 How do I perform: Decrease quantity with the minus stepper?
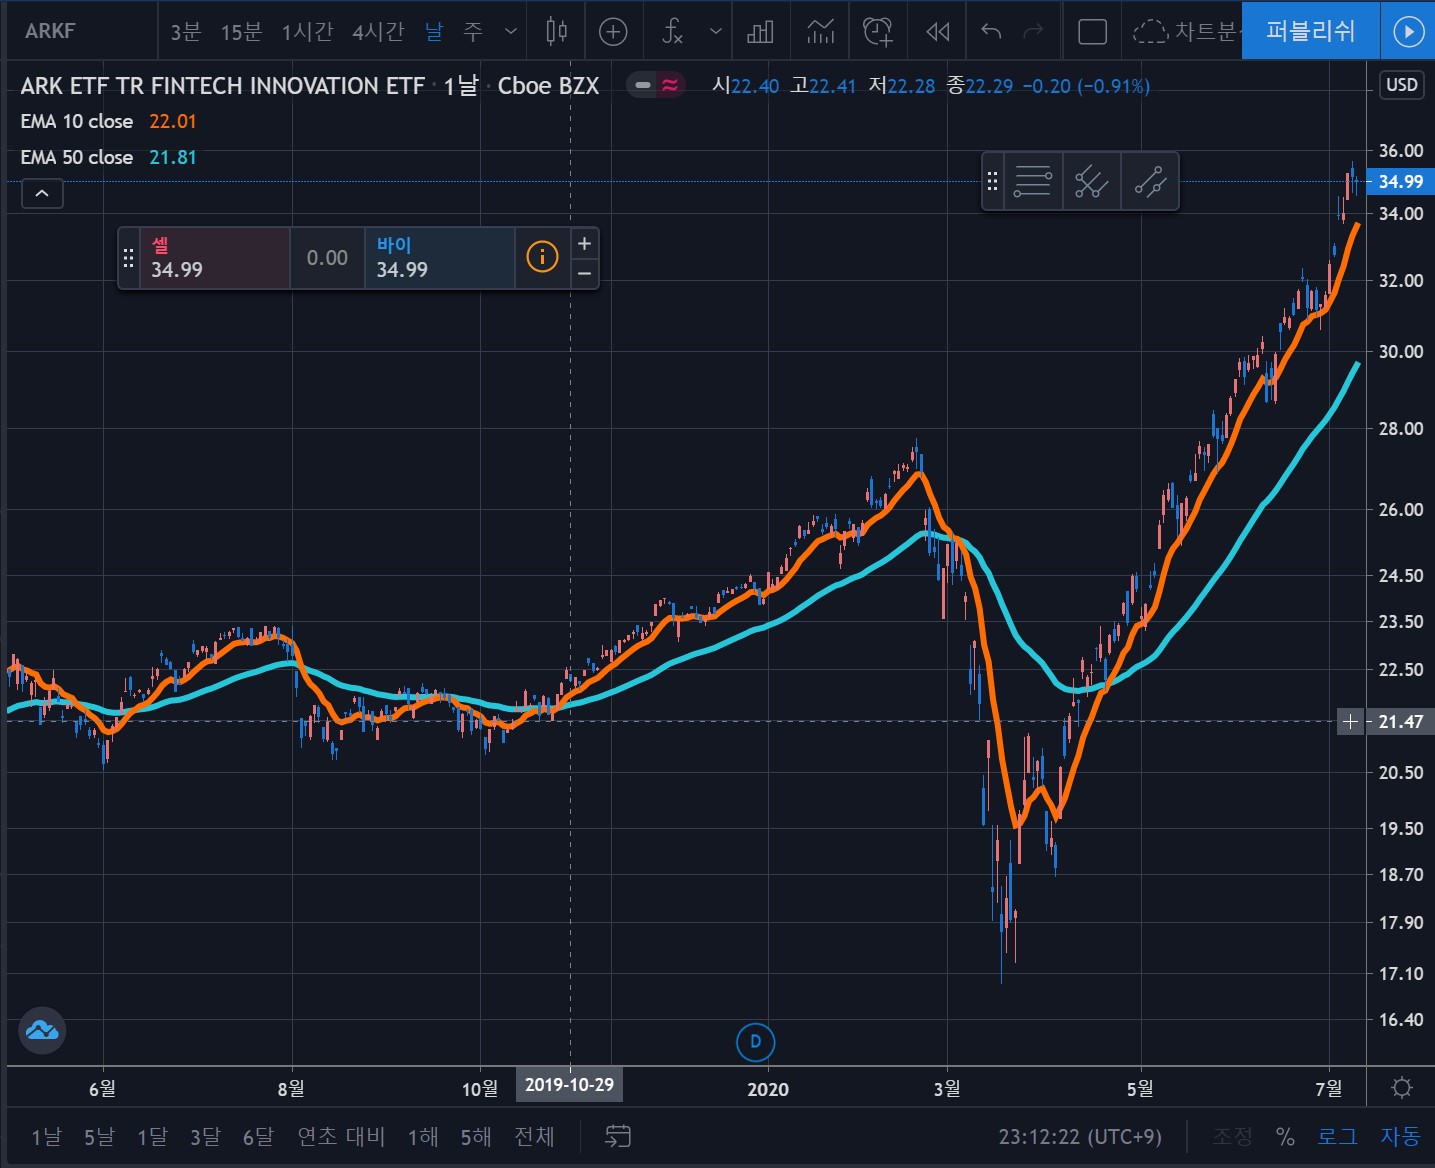click(585, 273)
